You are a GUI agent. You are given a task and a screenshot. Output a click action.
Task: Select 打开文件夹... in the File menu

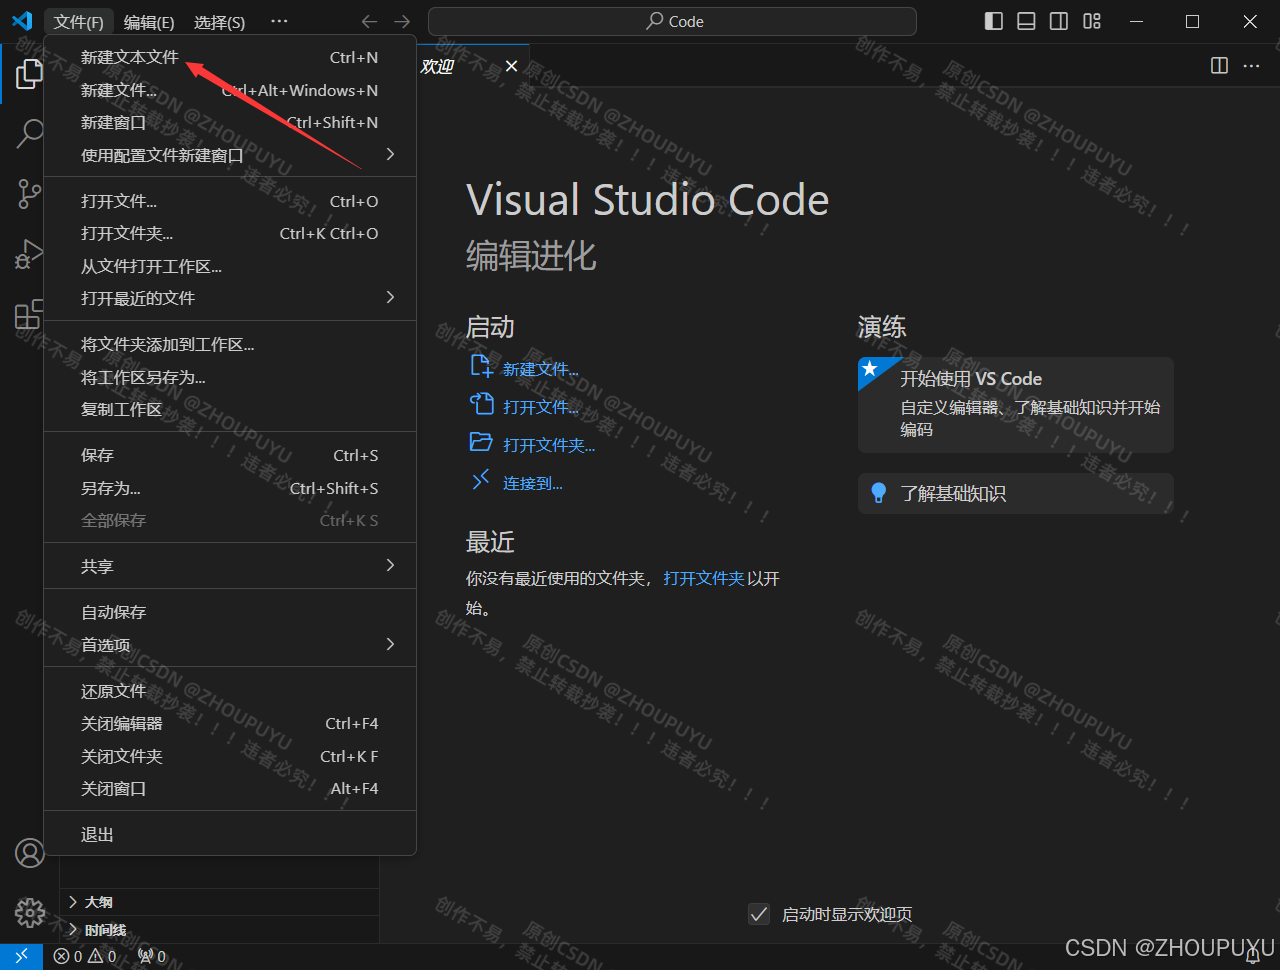230,233
